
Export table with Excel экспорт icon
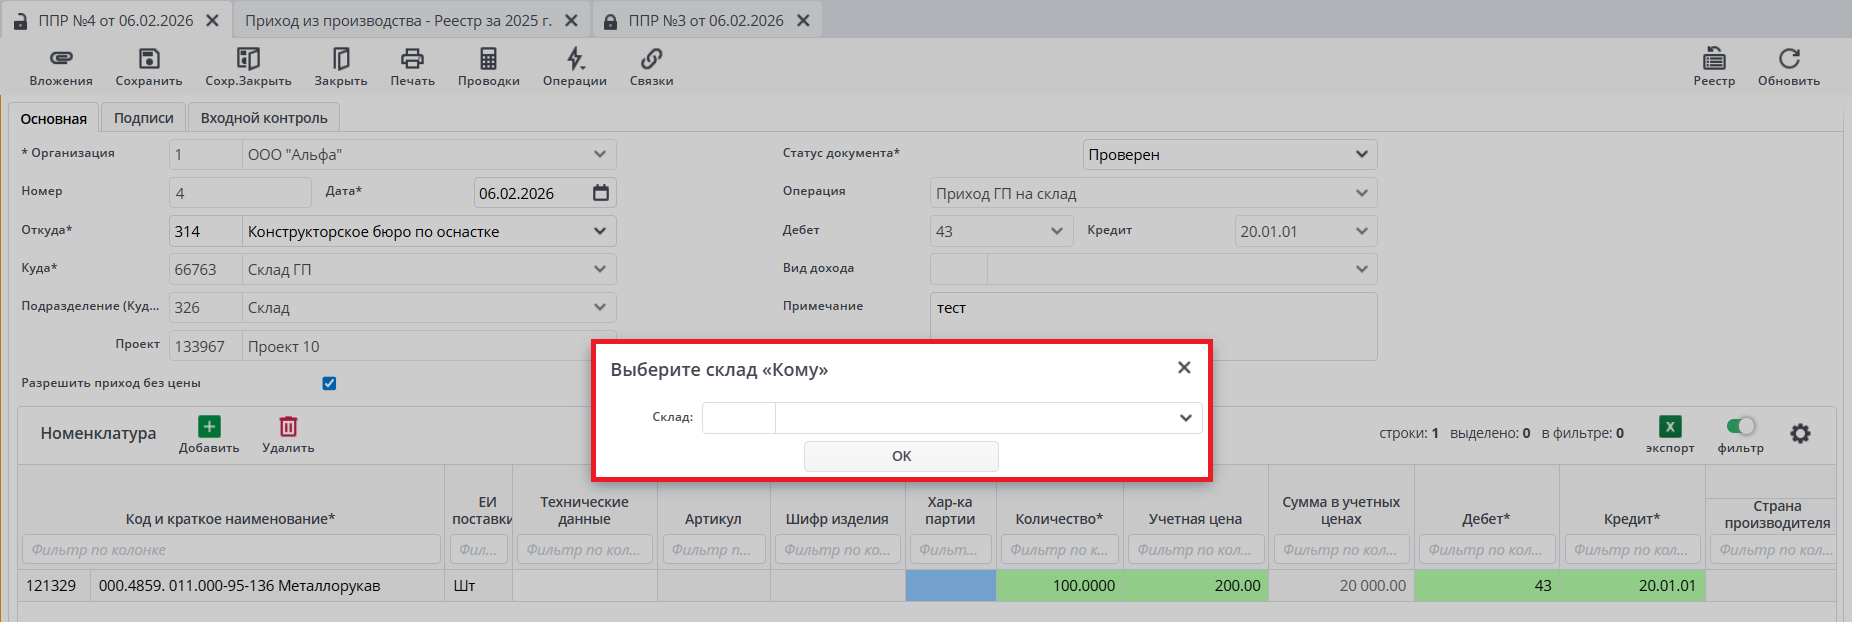click(x=1669, y=427)
